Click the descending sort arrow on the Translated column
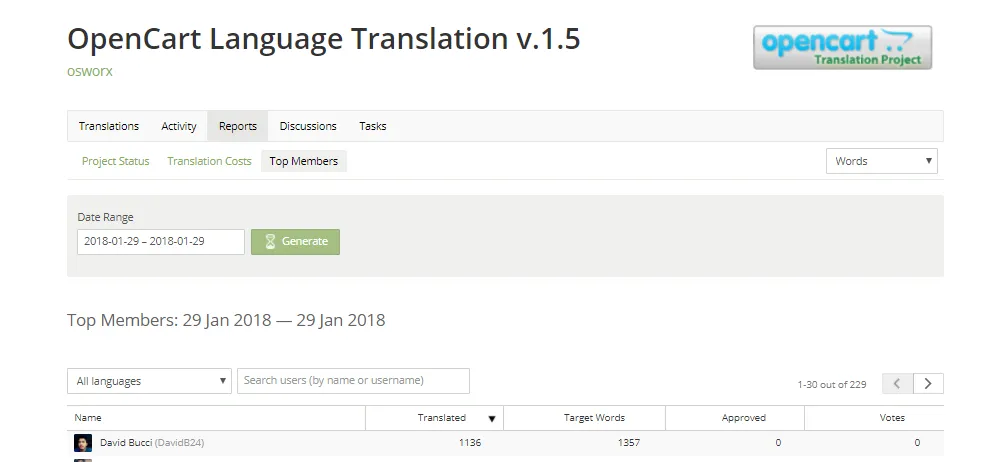996x462 pixels. click(x=492, y=419)
